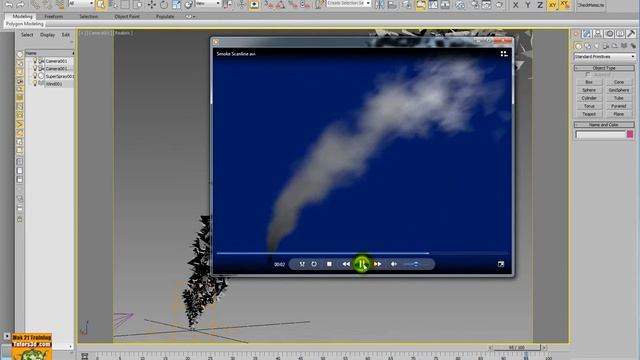Create a Teapot primitive

pyautogui.click(x=589, y=114)
